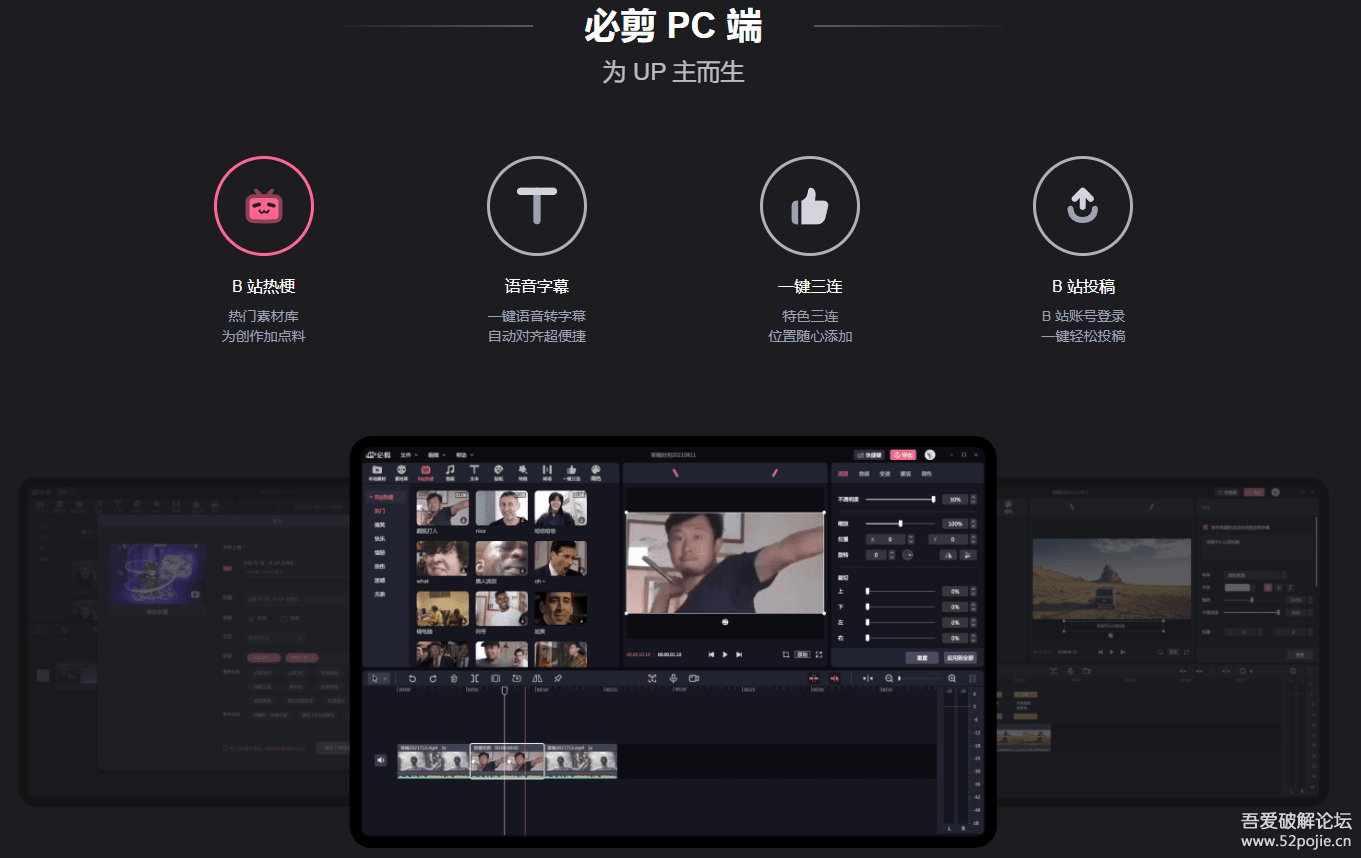Screen dimensions: 1361x858
Task: Select the 'nice' meme thumbnail
Action: (x=501, y=508)
